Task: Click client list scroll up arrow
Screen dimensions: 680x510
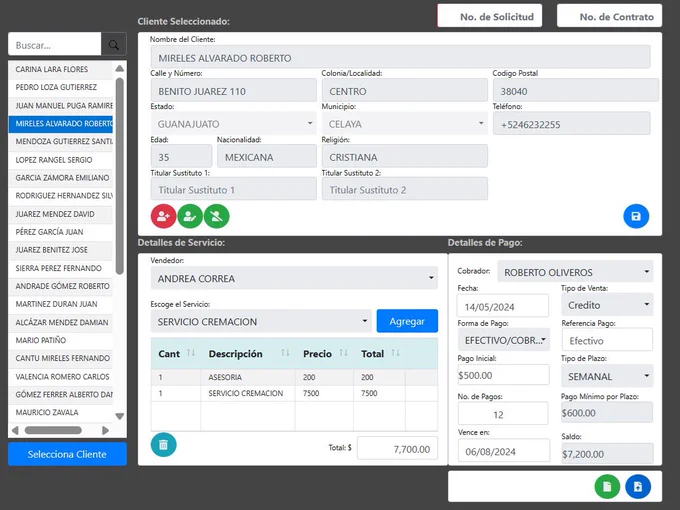Action: pos(120,69)
